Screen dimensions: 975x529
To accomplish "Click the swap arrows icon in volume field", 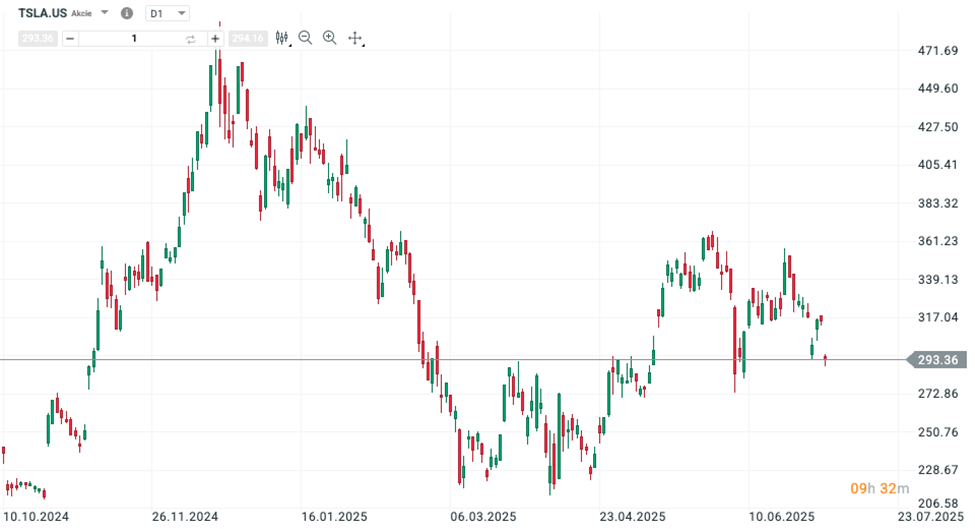I will coord(191,39).
